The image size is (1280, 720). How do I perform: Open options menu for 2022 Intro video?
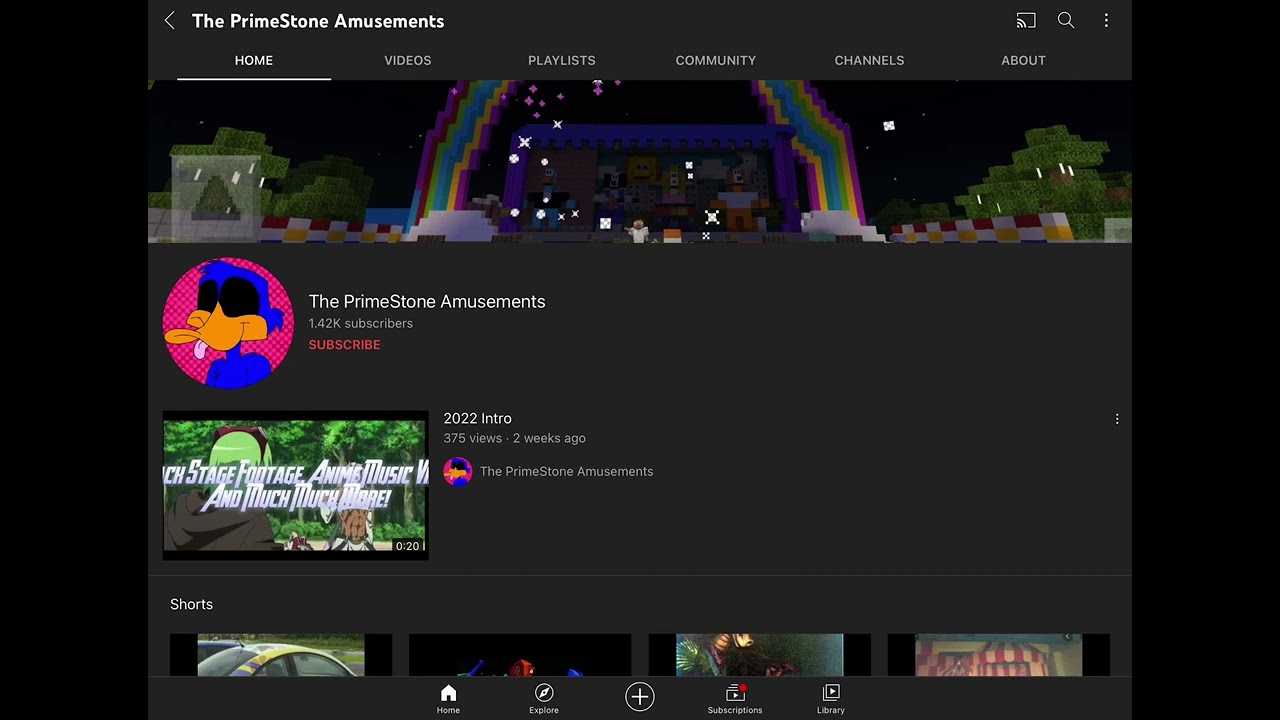click(x=1117, y=419)
